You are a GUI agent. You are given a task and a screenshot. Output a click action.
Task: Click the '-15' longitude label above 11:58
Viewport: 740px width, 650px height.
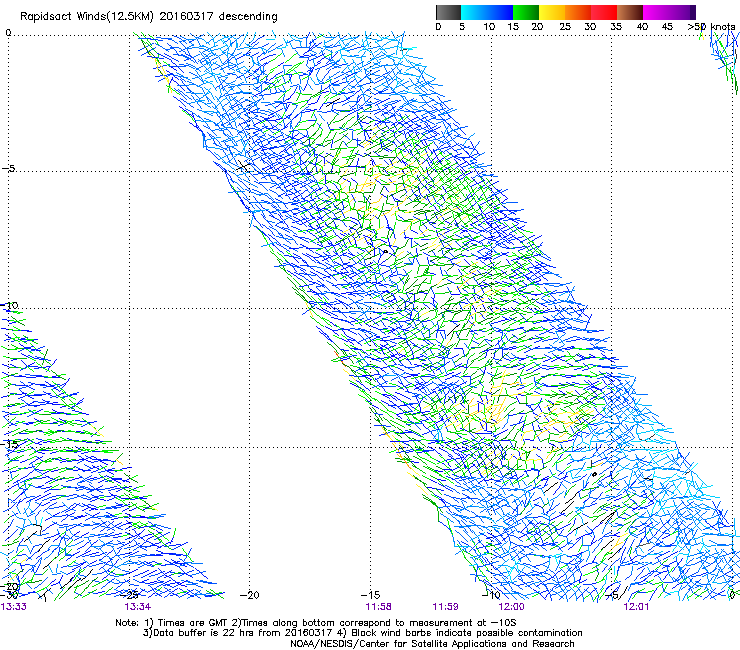[370, 595]
